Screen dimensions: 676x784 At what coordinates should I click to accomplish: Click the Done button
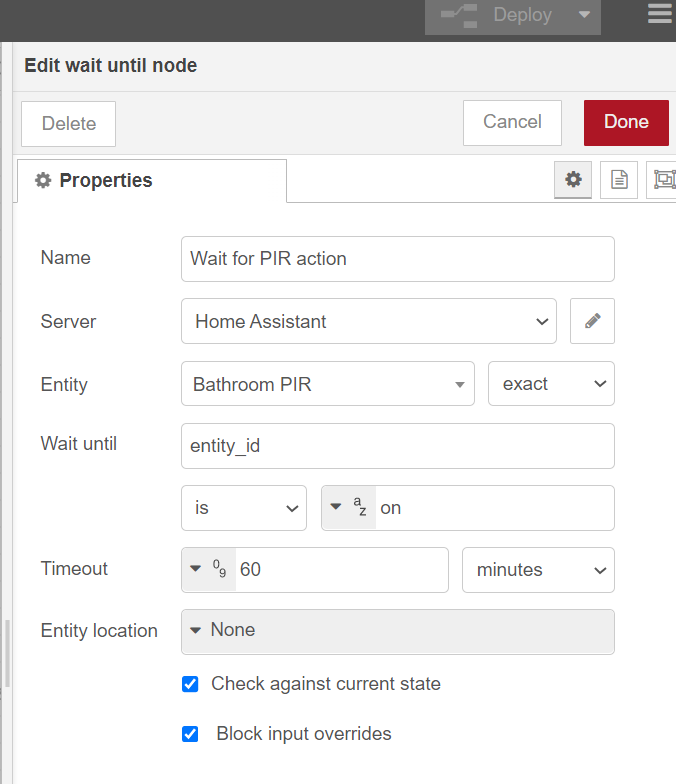626,122
